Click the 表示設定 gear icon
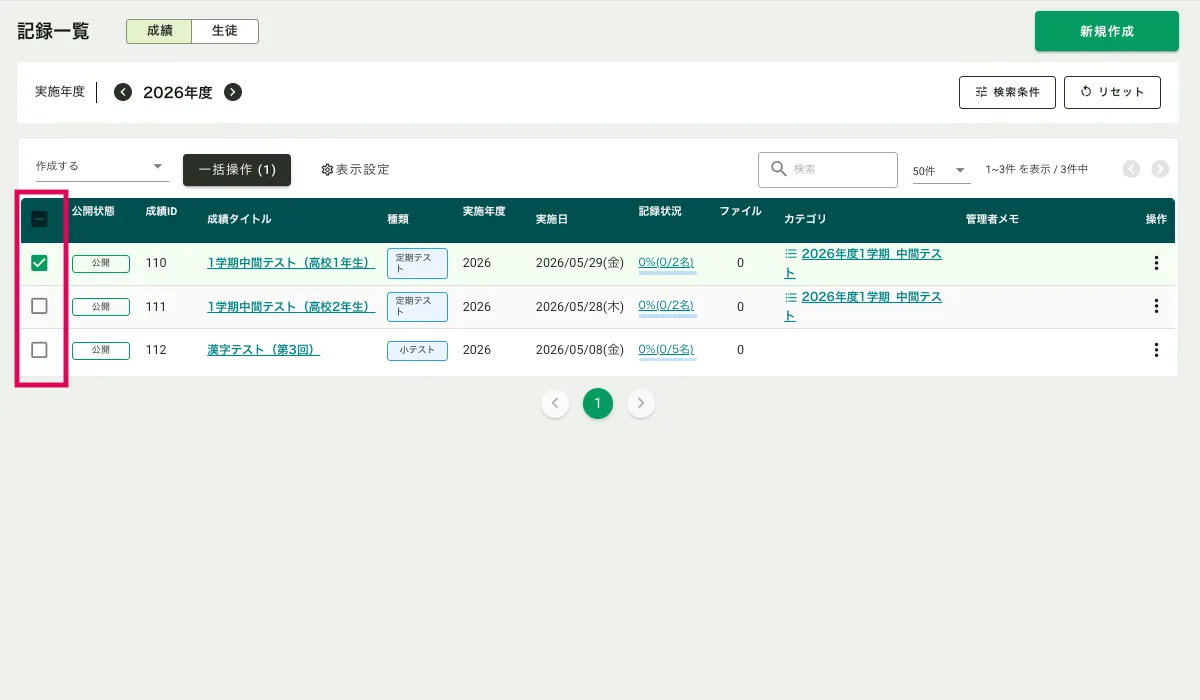 327,170
